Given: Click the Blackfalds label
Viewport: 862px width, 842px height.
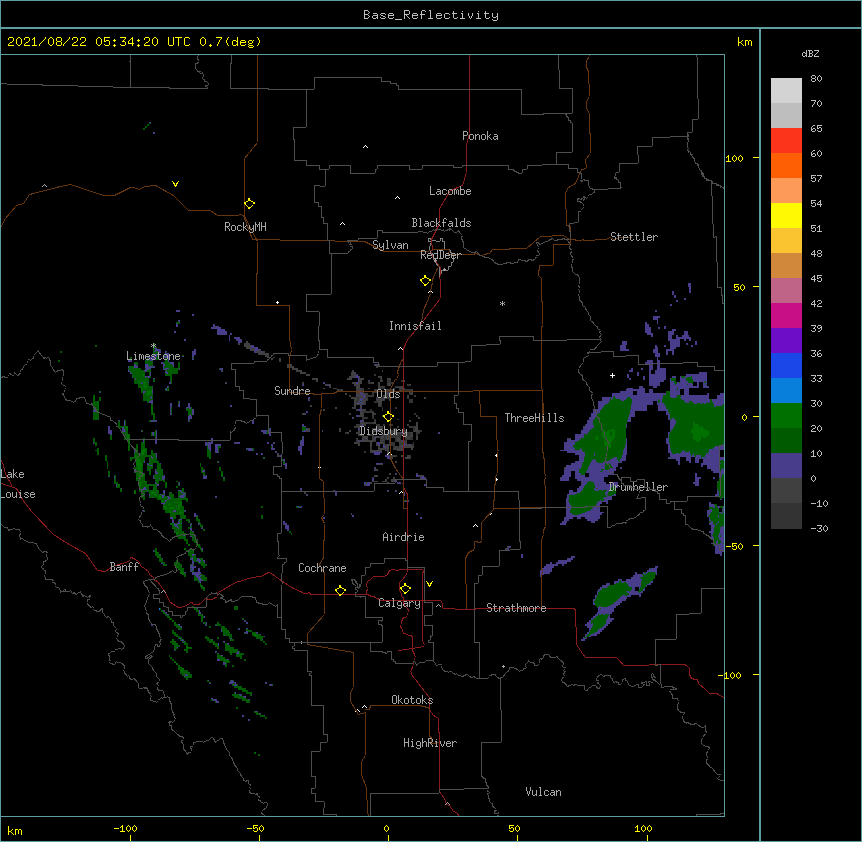Looking at the screenshot, I should point(441,223).
